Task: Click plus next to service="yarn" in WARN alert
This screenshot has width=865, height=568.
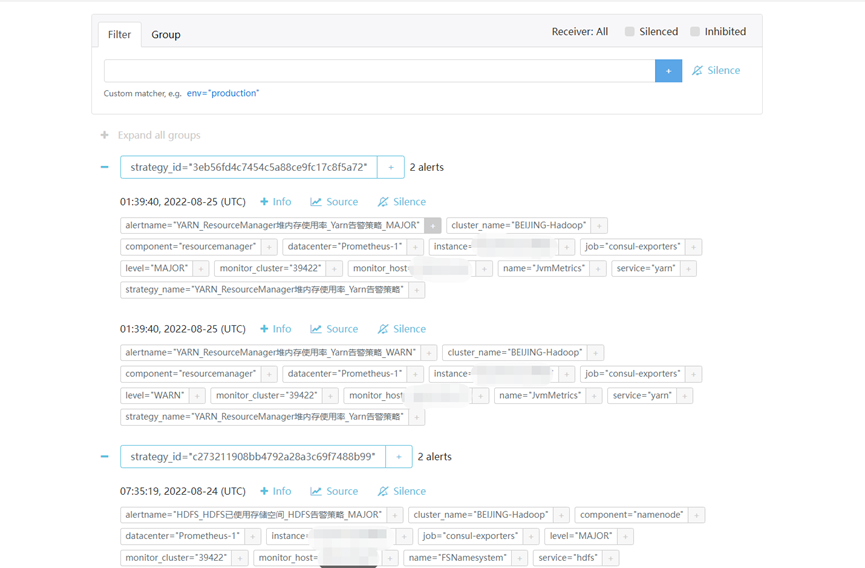Action: click(x=685, y=396)
